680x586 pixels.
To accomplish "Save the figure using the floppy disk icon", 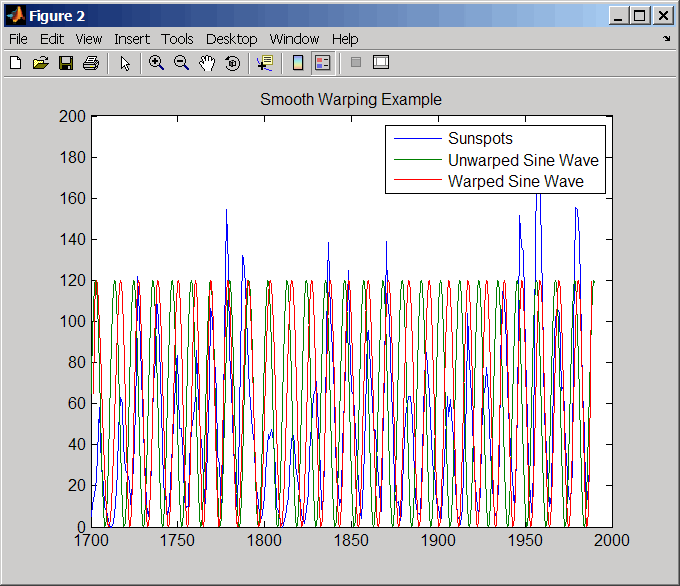I will 66,63.
